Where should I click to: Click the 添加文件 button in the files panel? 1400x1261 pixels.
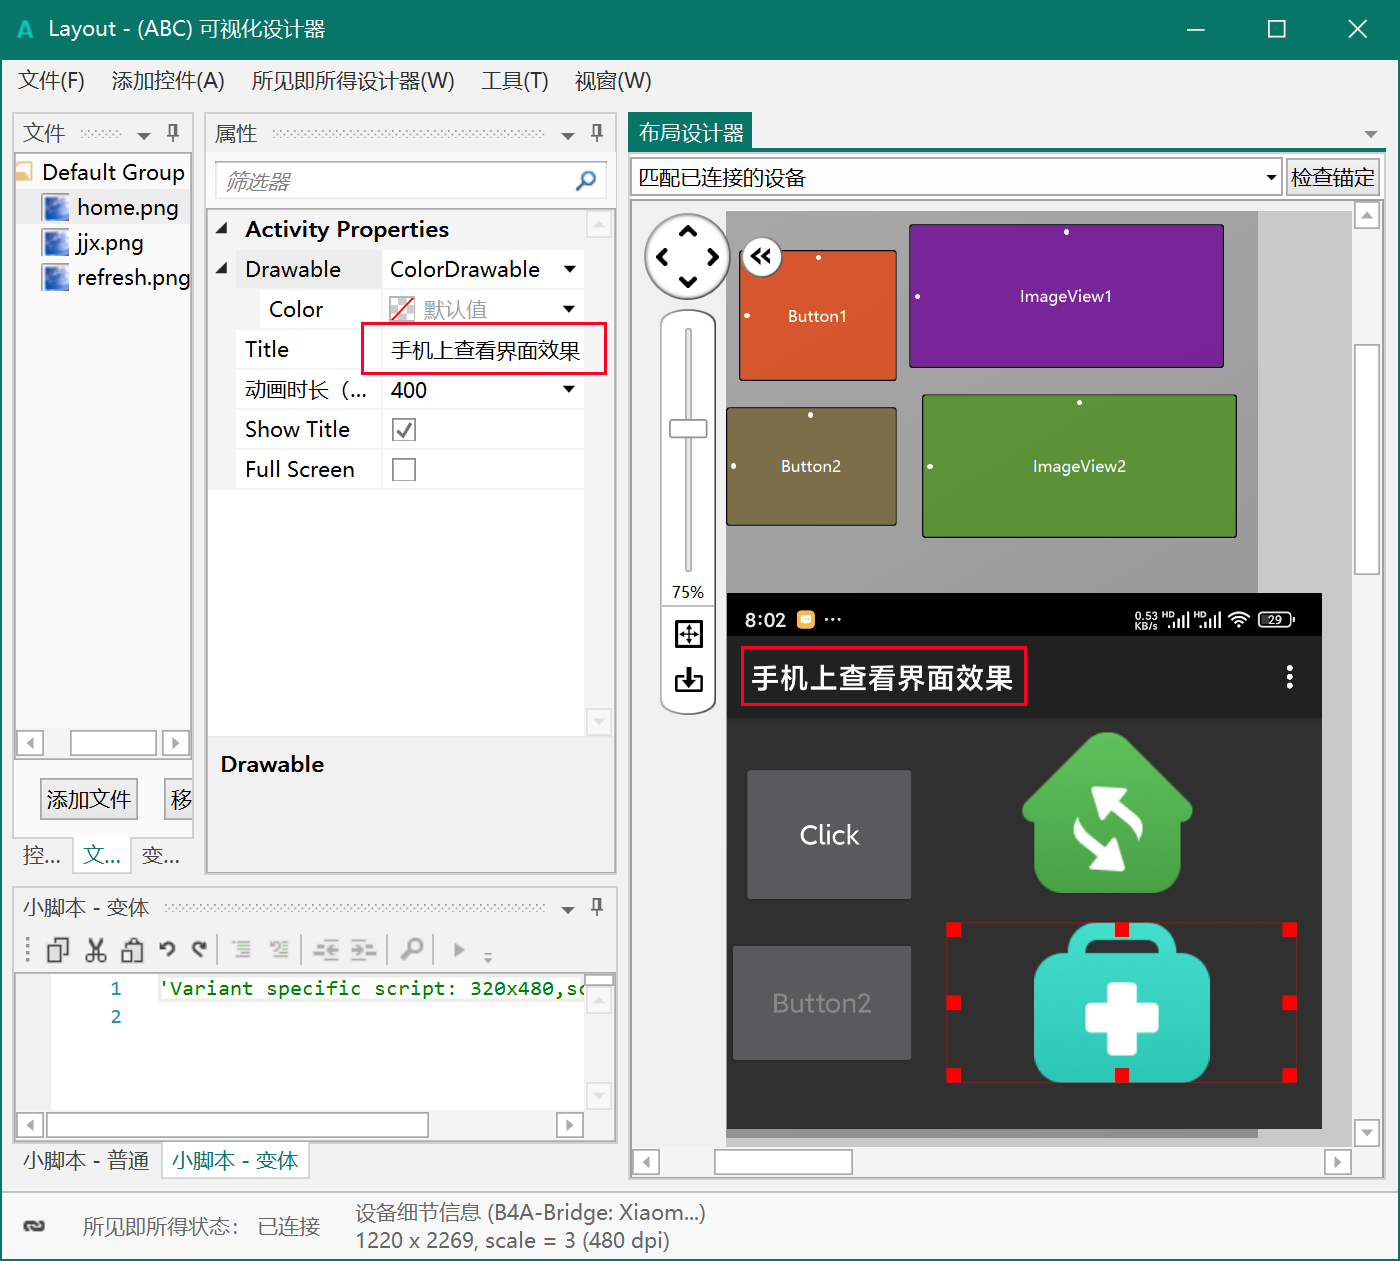point(88,799)
